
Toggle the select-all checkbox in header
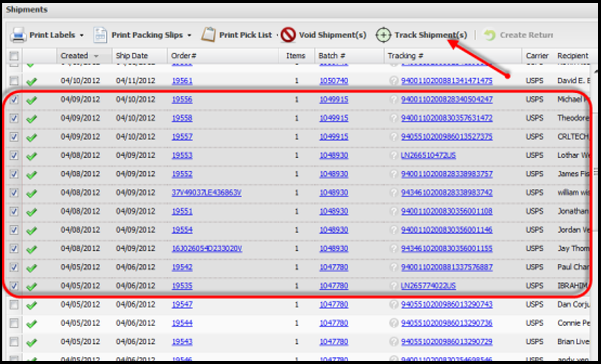click(x=14, y=56)
